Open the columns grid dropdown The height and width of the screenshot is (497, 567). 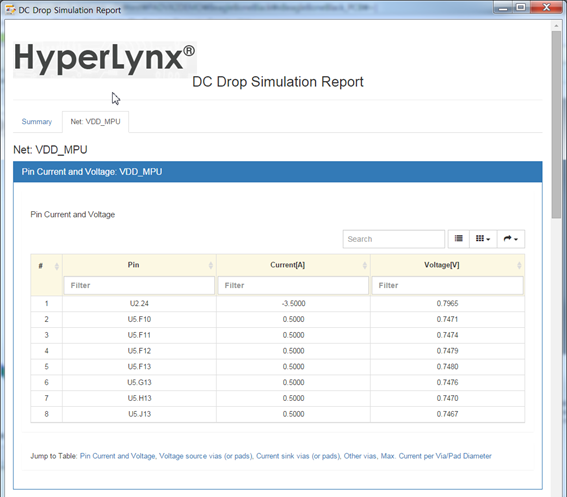click(483, 239)
